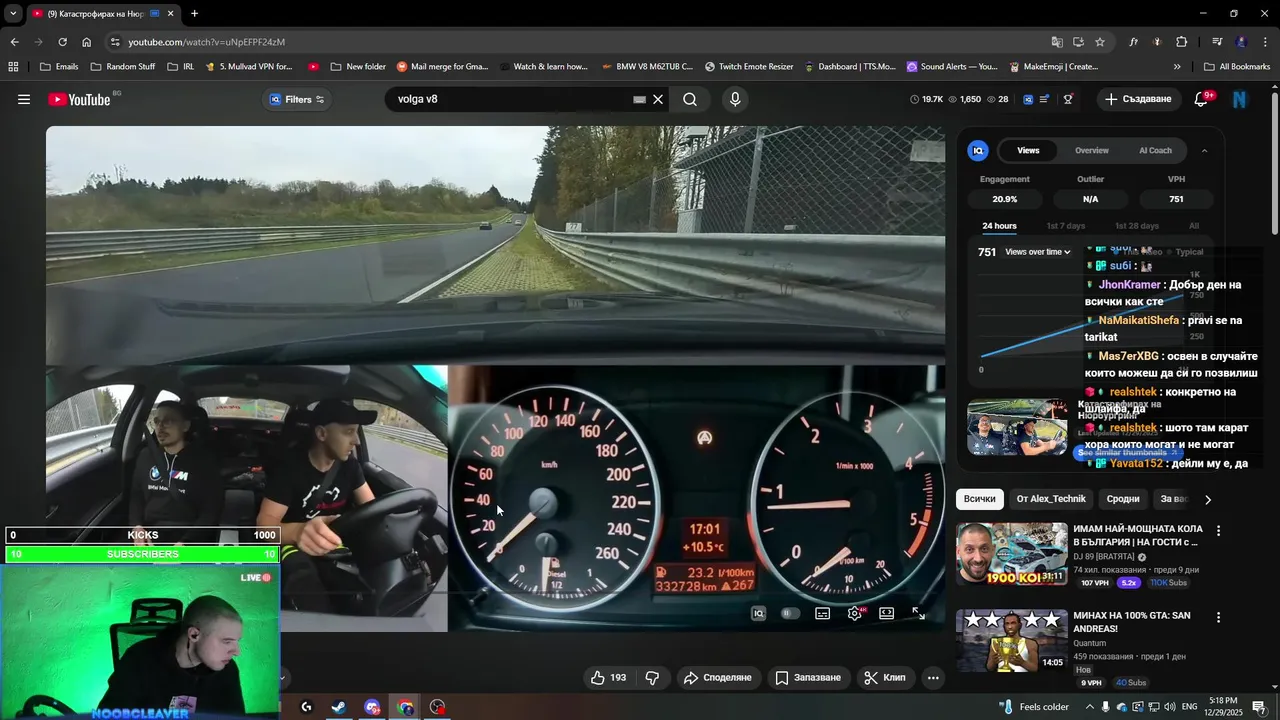This screenshot has width=1280, height=720.
Task: Toggle autoplay switch in the player
Action: click(x=790, y=613)
